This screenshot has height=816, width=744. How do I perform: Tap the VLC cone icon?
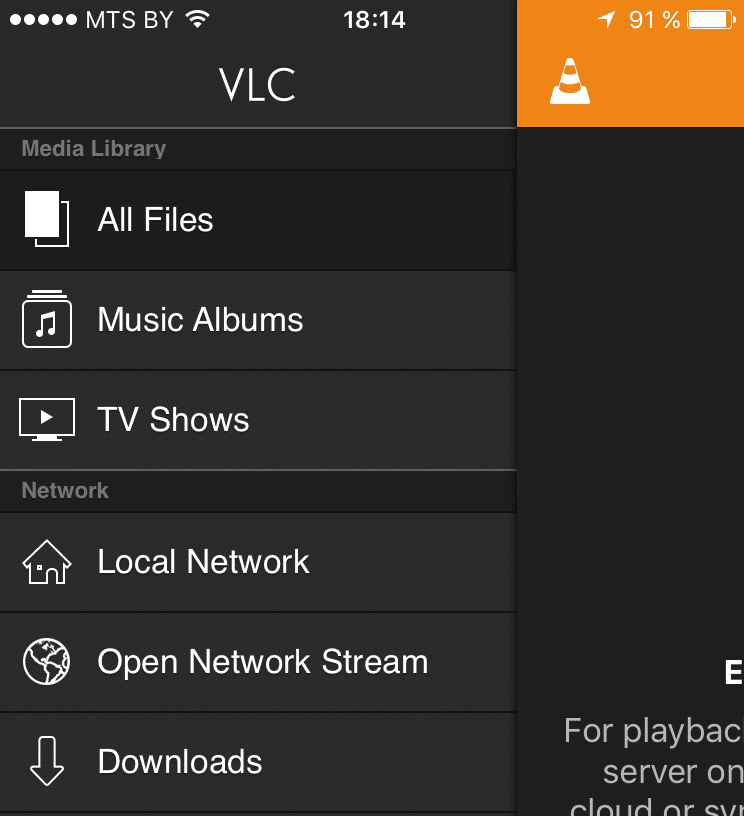point(570,82)
